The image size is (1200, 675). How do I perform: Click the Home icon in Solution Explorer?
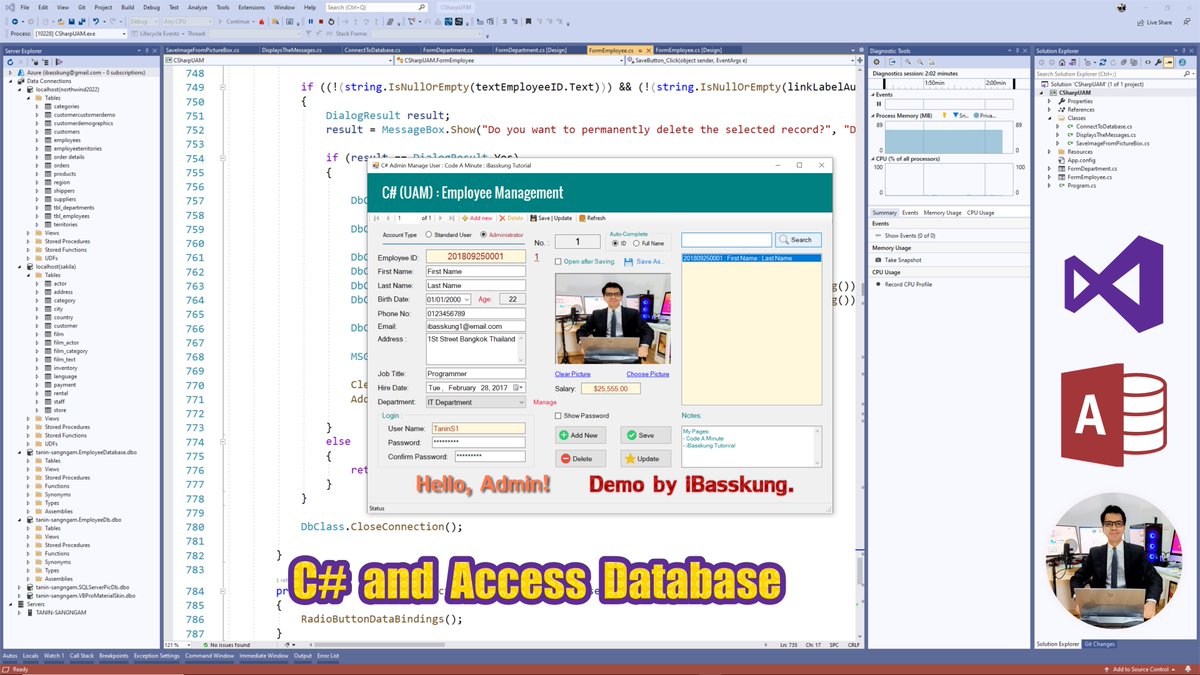(x=1062, y=62)
